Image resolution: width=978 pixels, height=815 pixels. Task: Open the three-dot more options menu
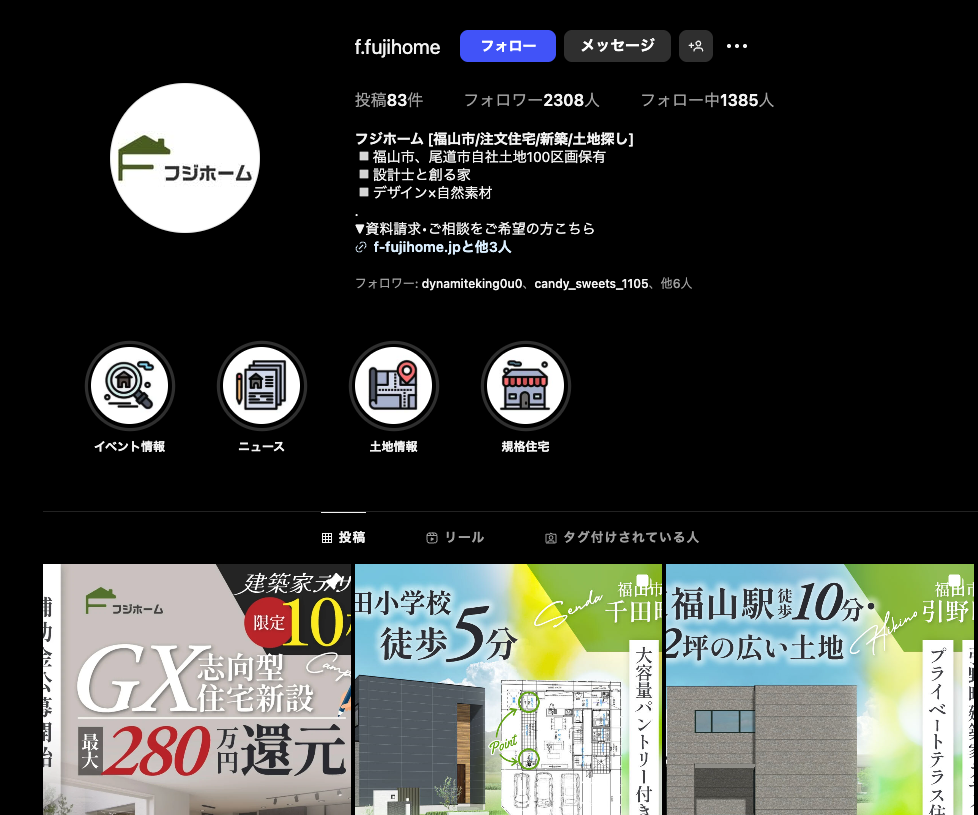(x=737, y=46)
